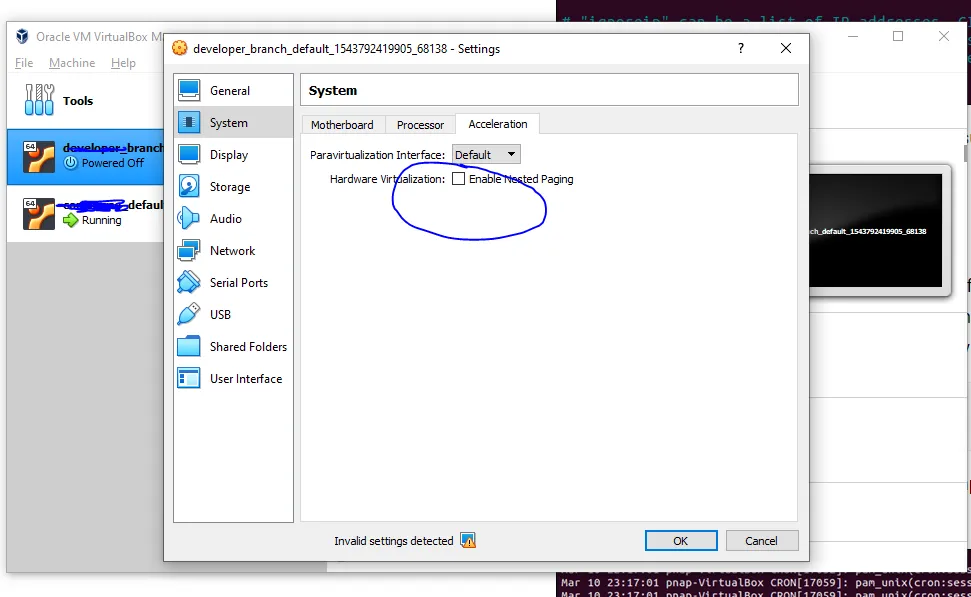Select the Acceleration tab

(498, 124)
